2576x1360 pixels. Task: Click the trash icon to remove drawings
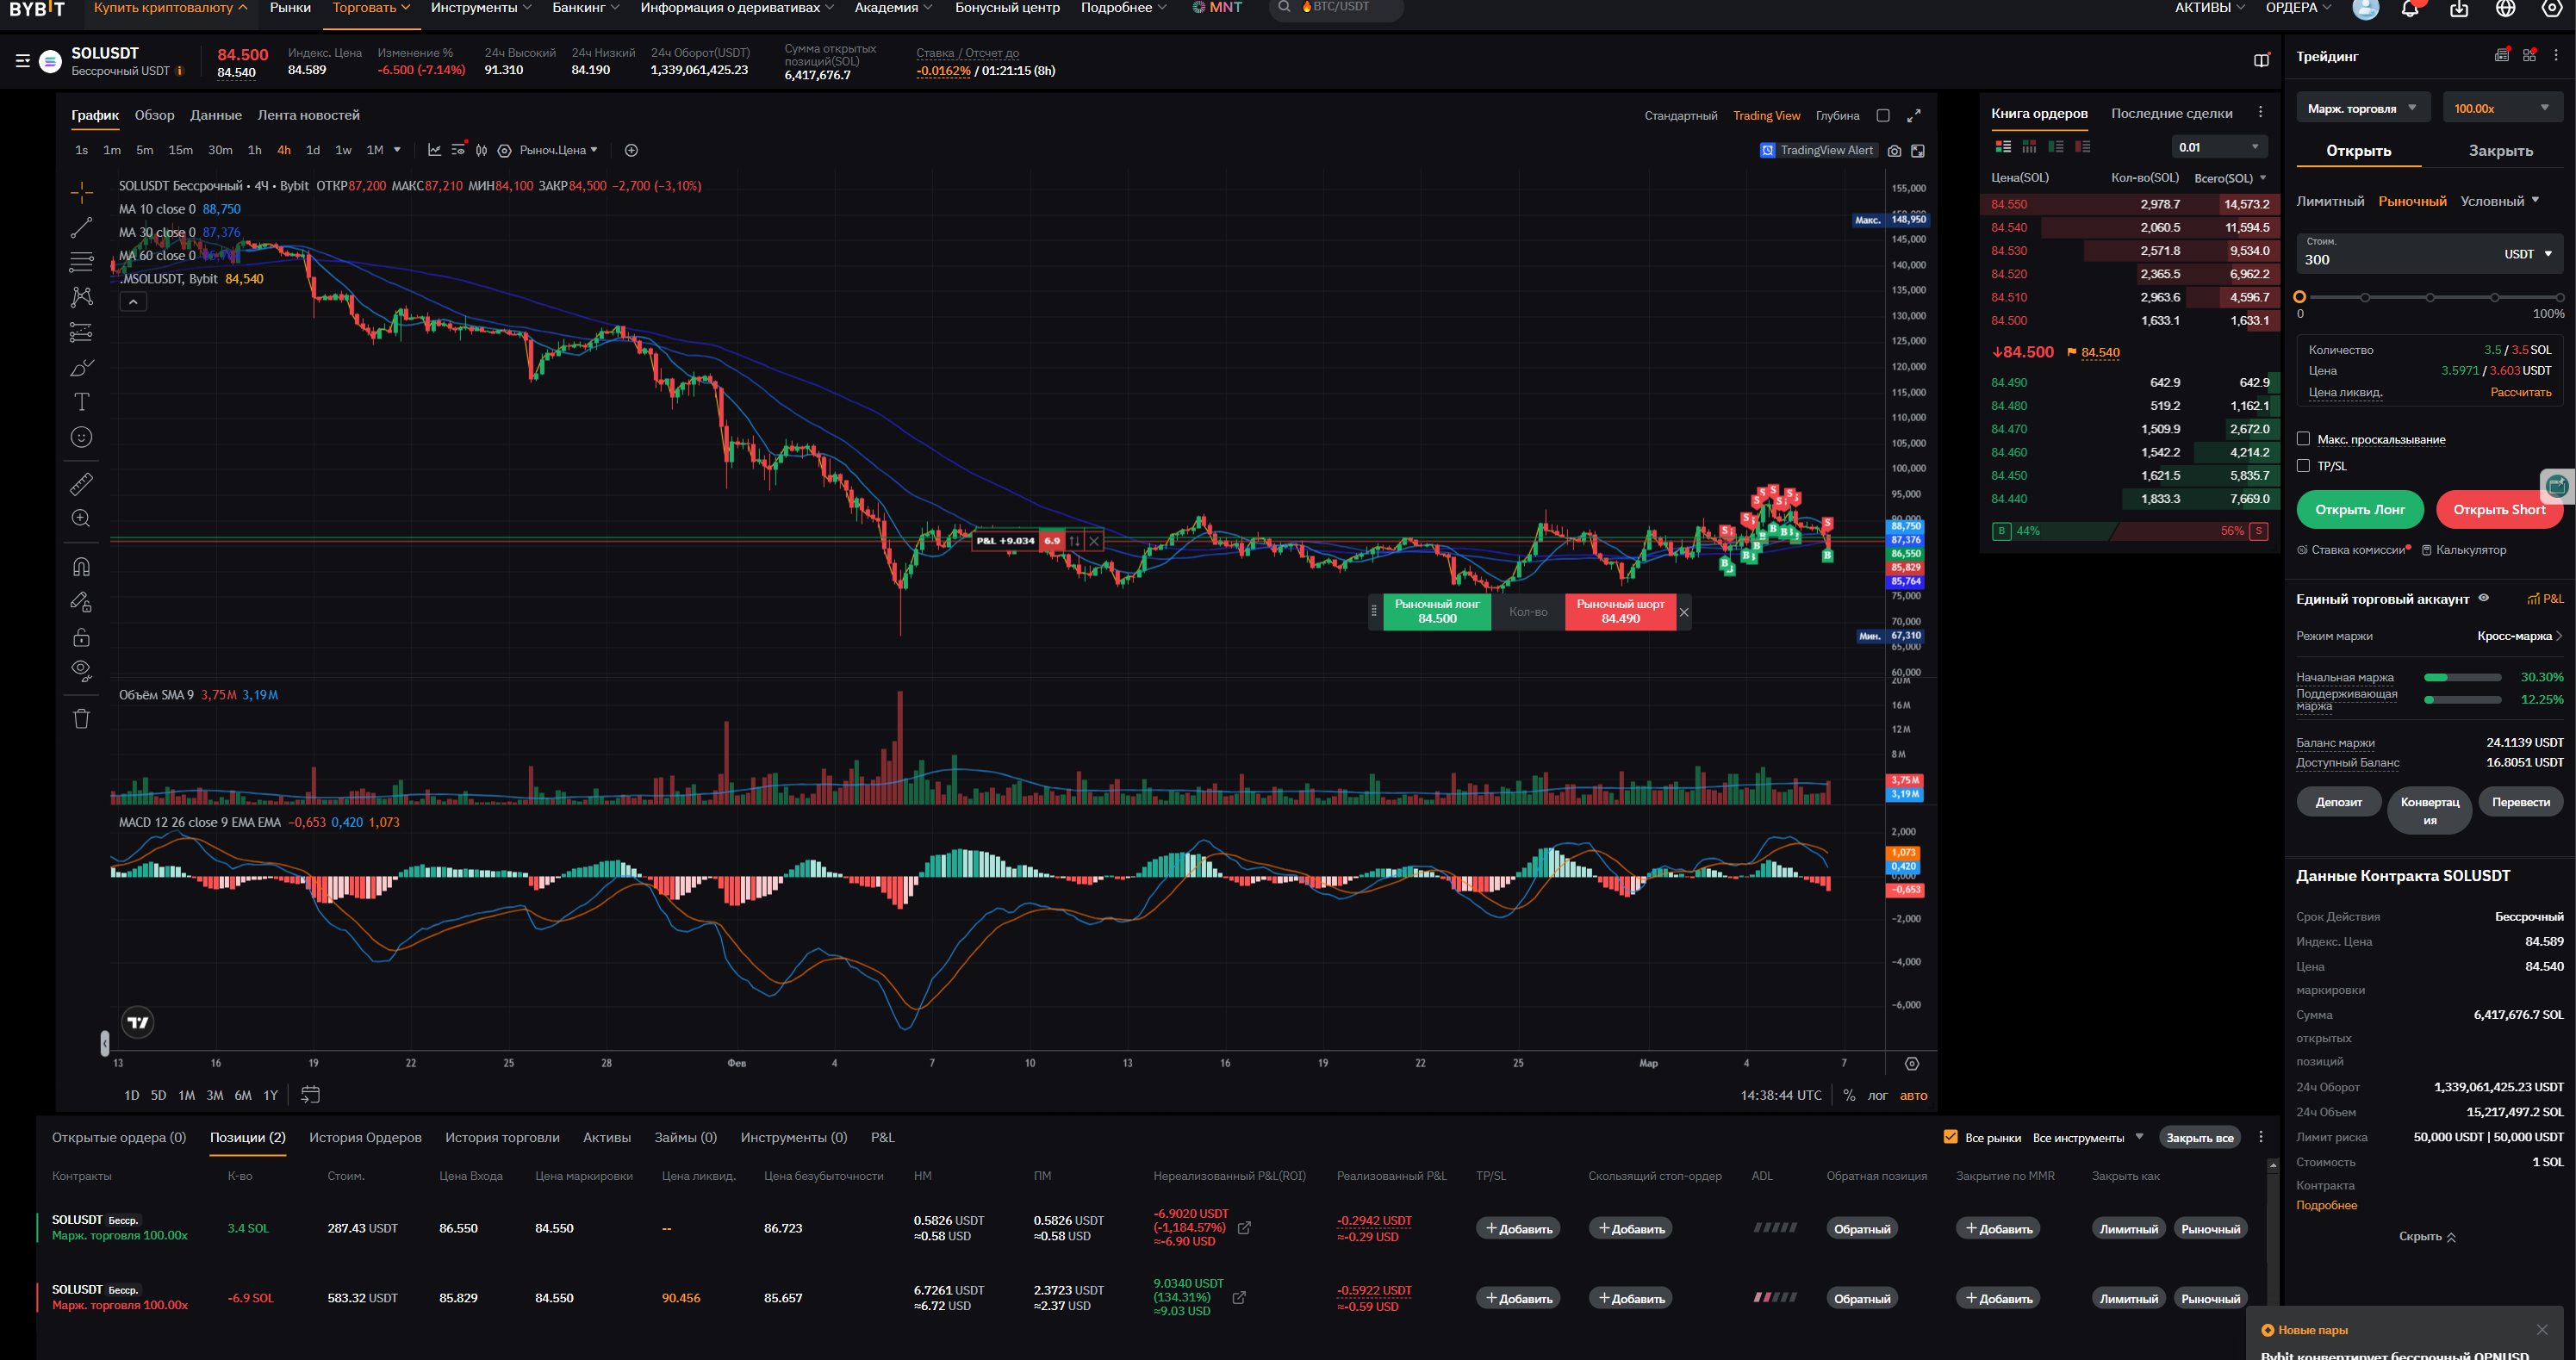(81, 718)
